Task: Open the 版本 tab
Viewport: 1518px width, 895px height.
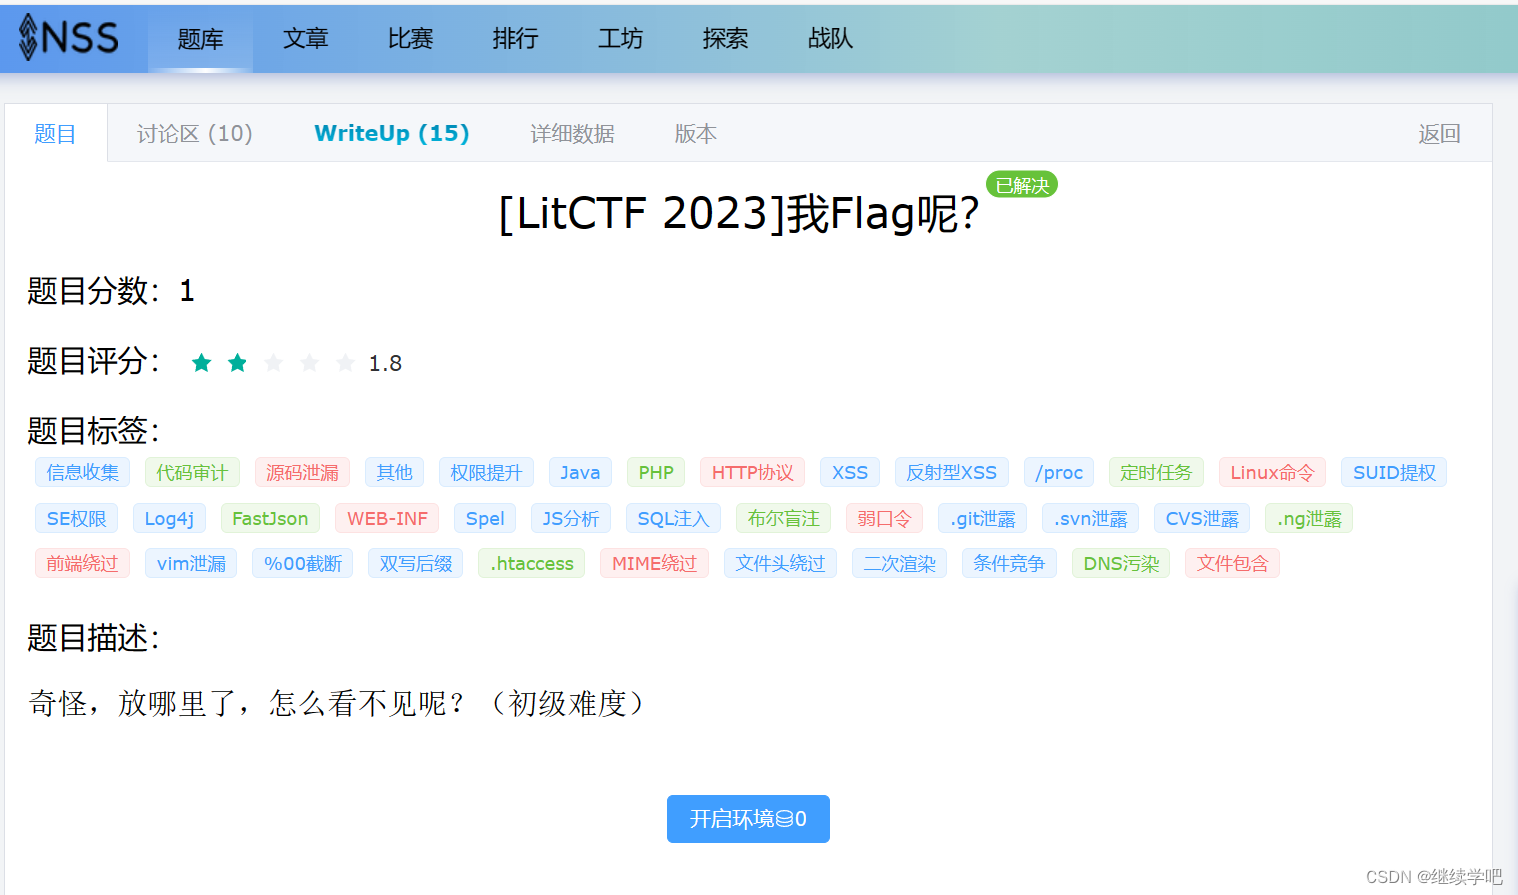Action: point(694,133)
